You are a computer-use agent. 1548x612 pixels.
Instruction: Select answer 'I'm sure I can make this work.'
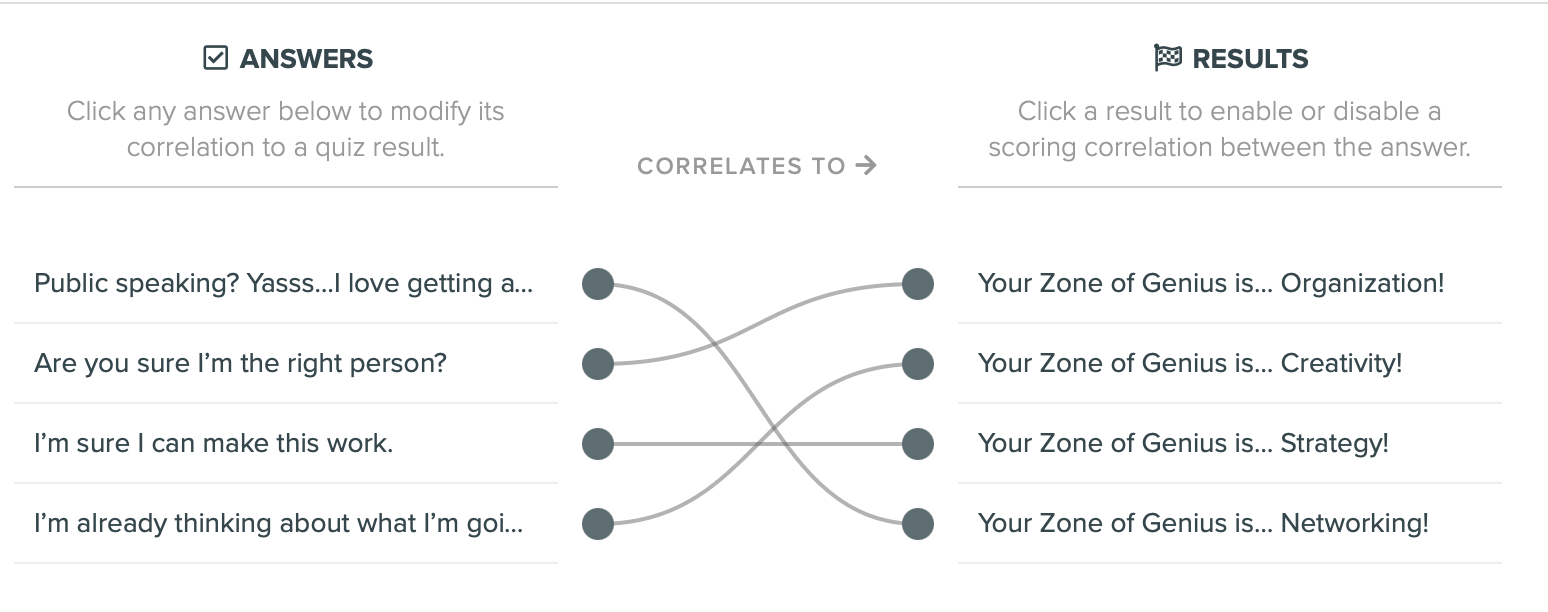214,443
